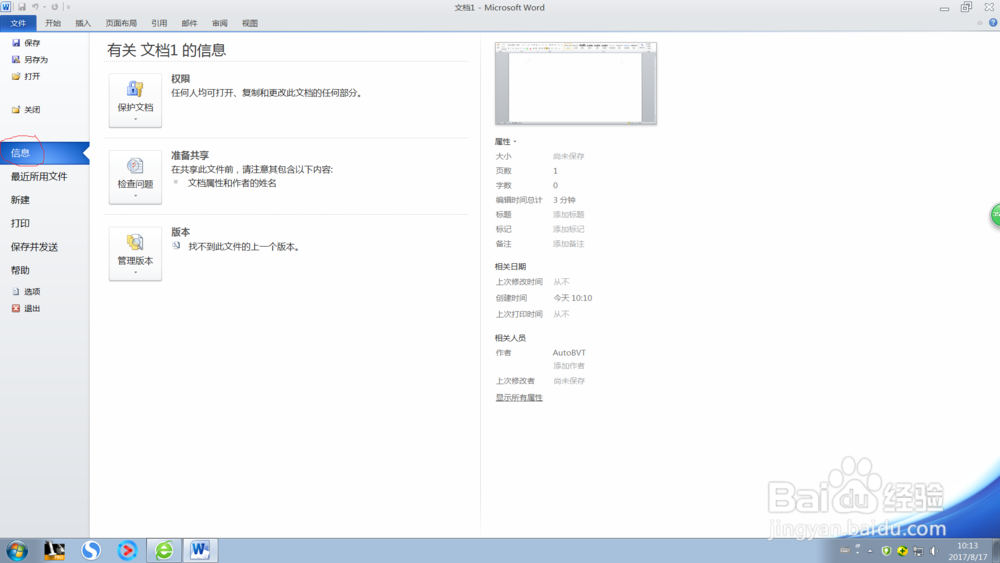Click the Word help question-mark icon
The image size is (1000, 563).
(993, 22)
